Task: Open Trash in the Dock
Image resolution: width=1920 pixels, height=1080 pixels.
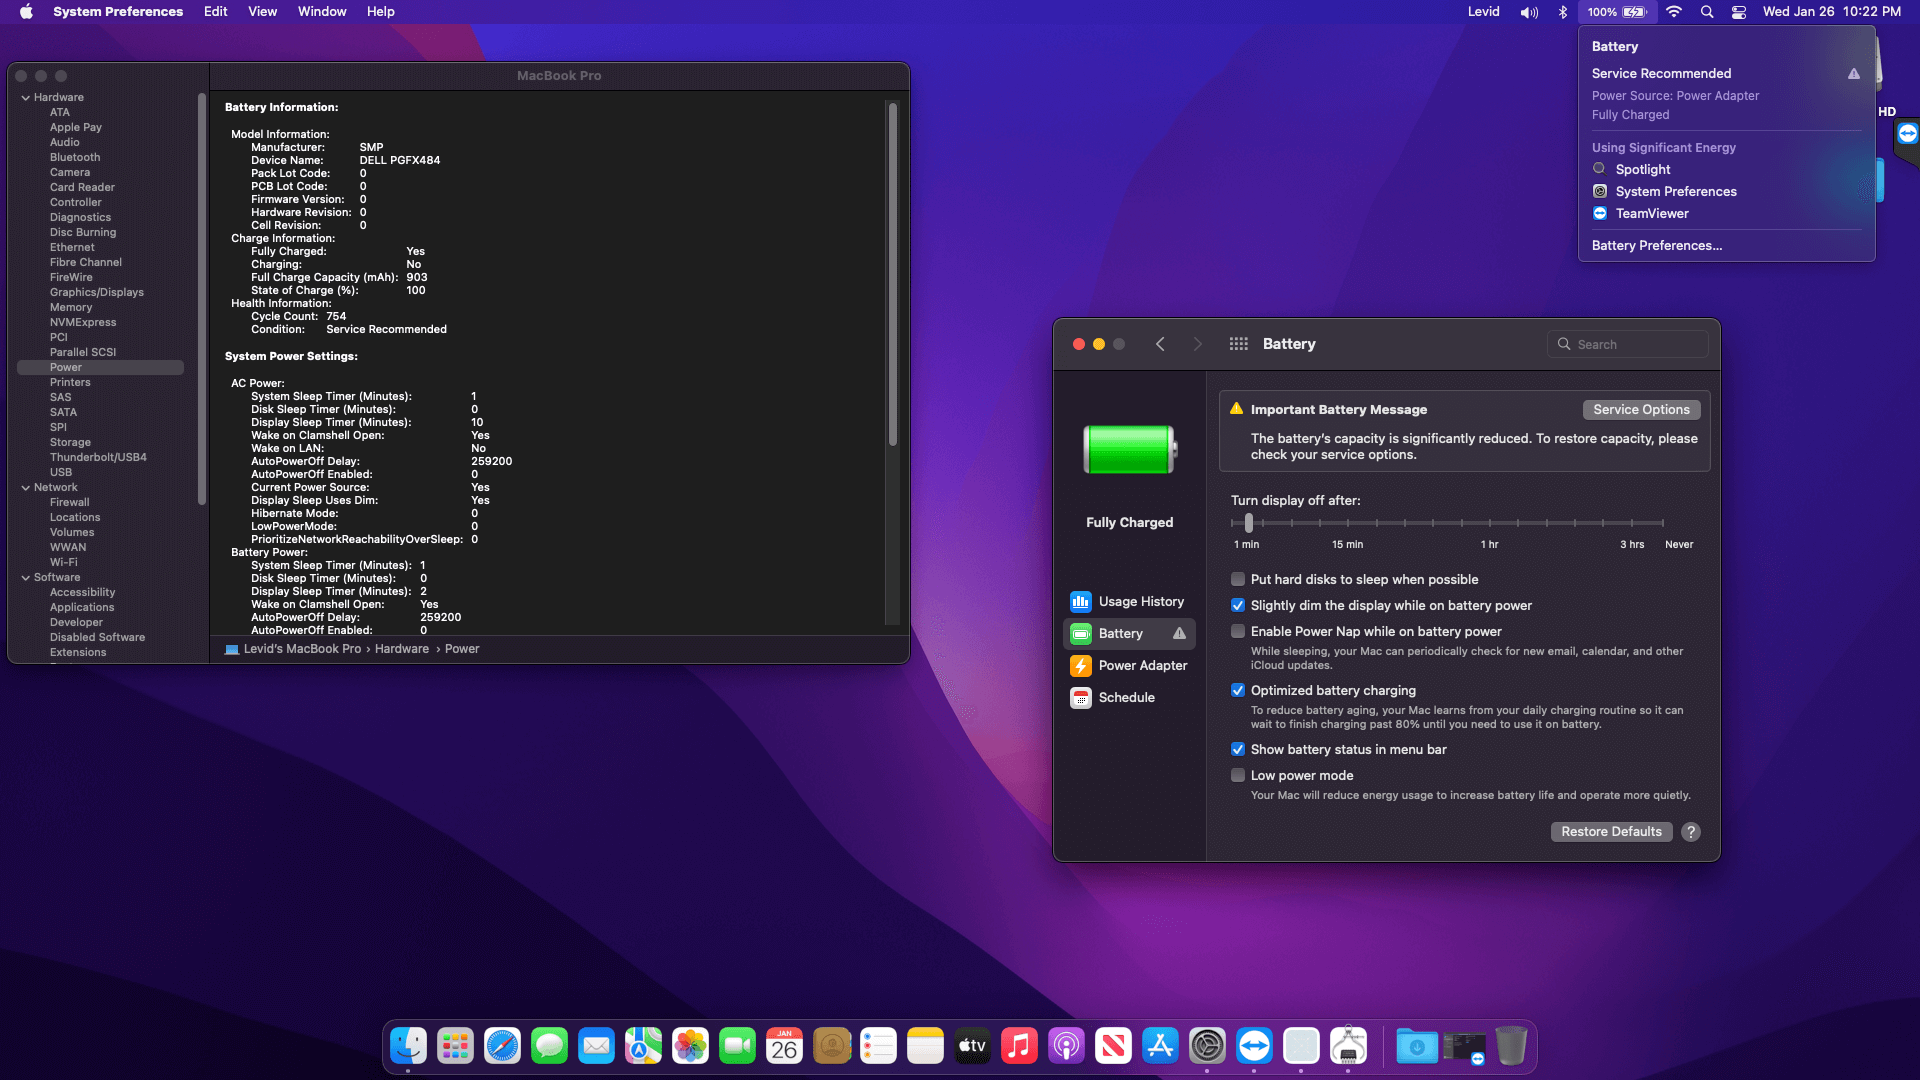Action: click(x=1511, y=1047)
